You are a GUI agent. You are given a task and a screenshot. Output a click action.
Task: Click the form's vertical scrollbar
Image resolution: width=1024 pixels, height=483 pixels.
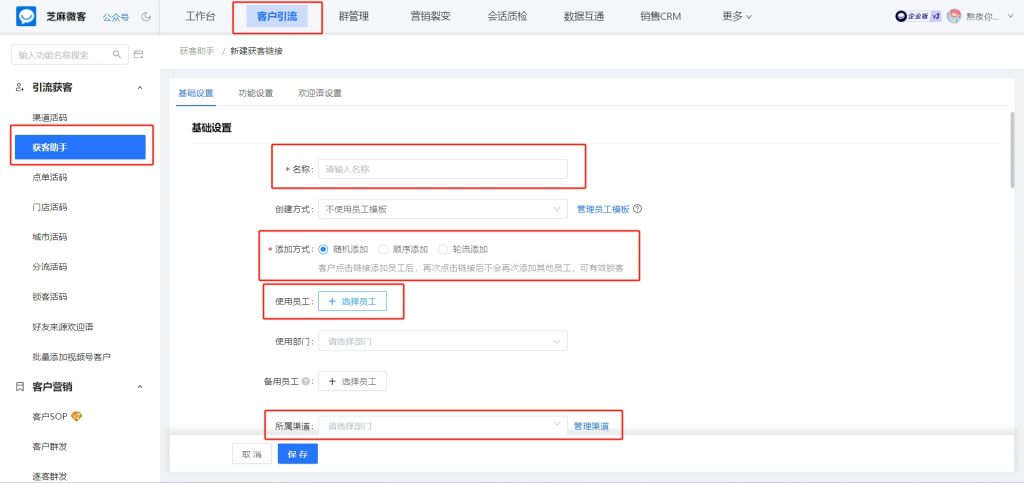(1013, 150)
